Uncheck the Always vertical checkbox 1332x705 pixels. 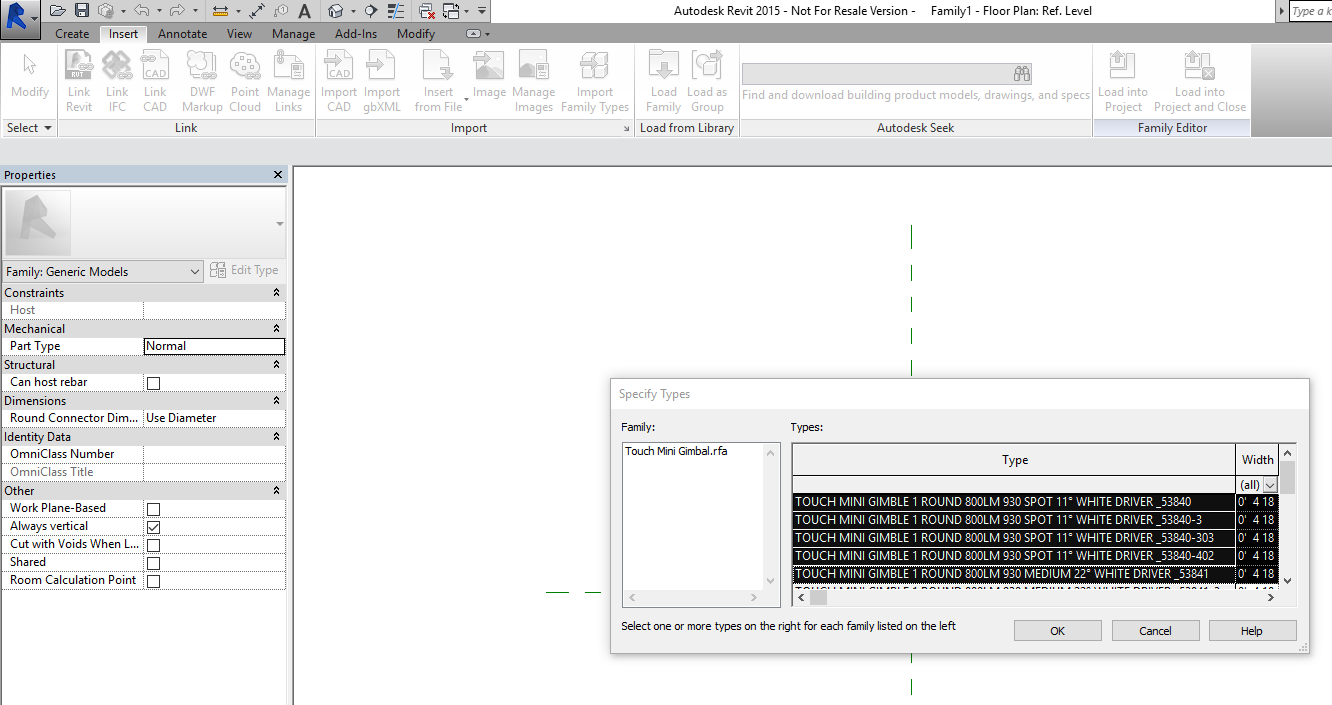[x=153, y=527]
